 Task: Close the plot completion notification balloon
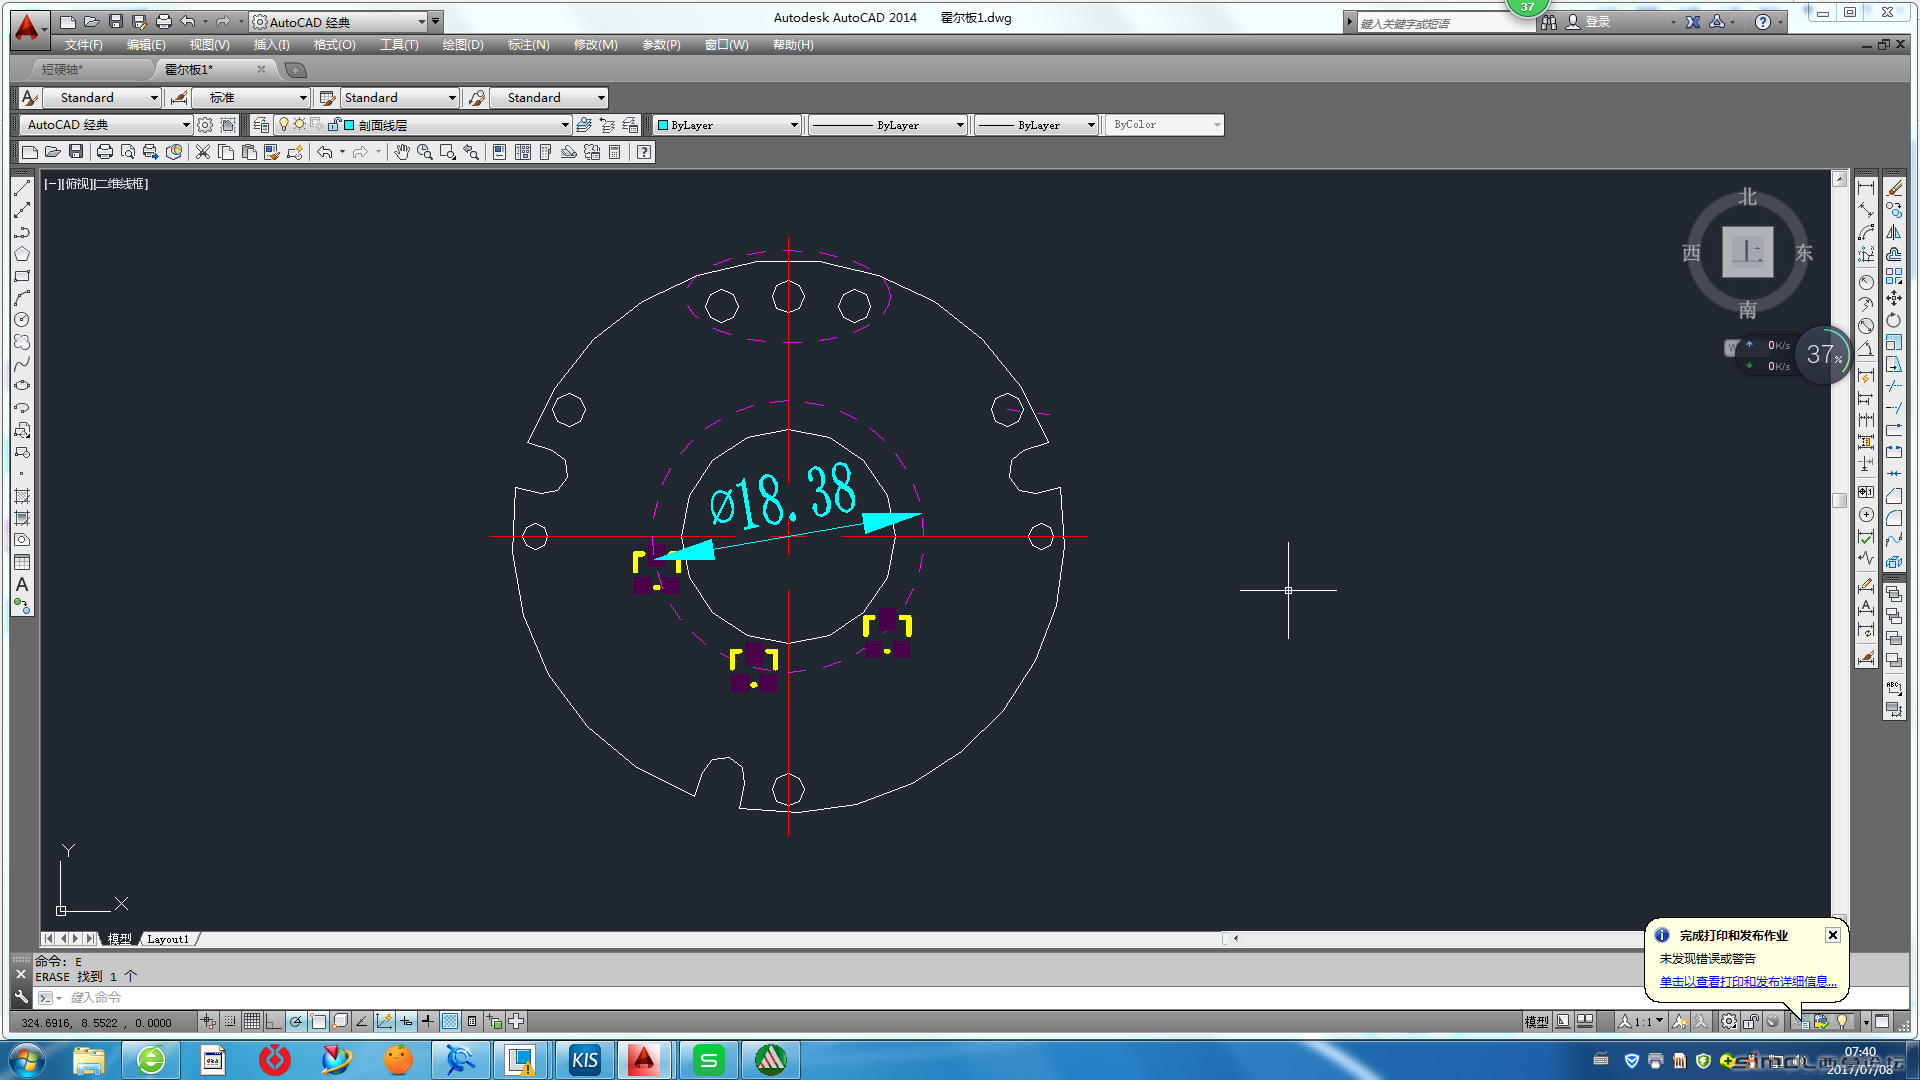[x=1833, y=935]
